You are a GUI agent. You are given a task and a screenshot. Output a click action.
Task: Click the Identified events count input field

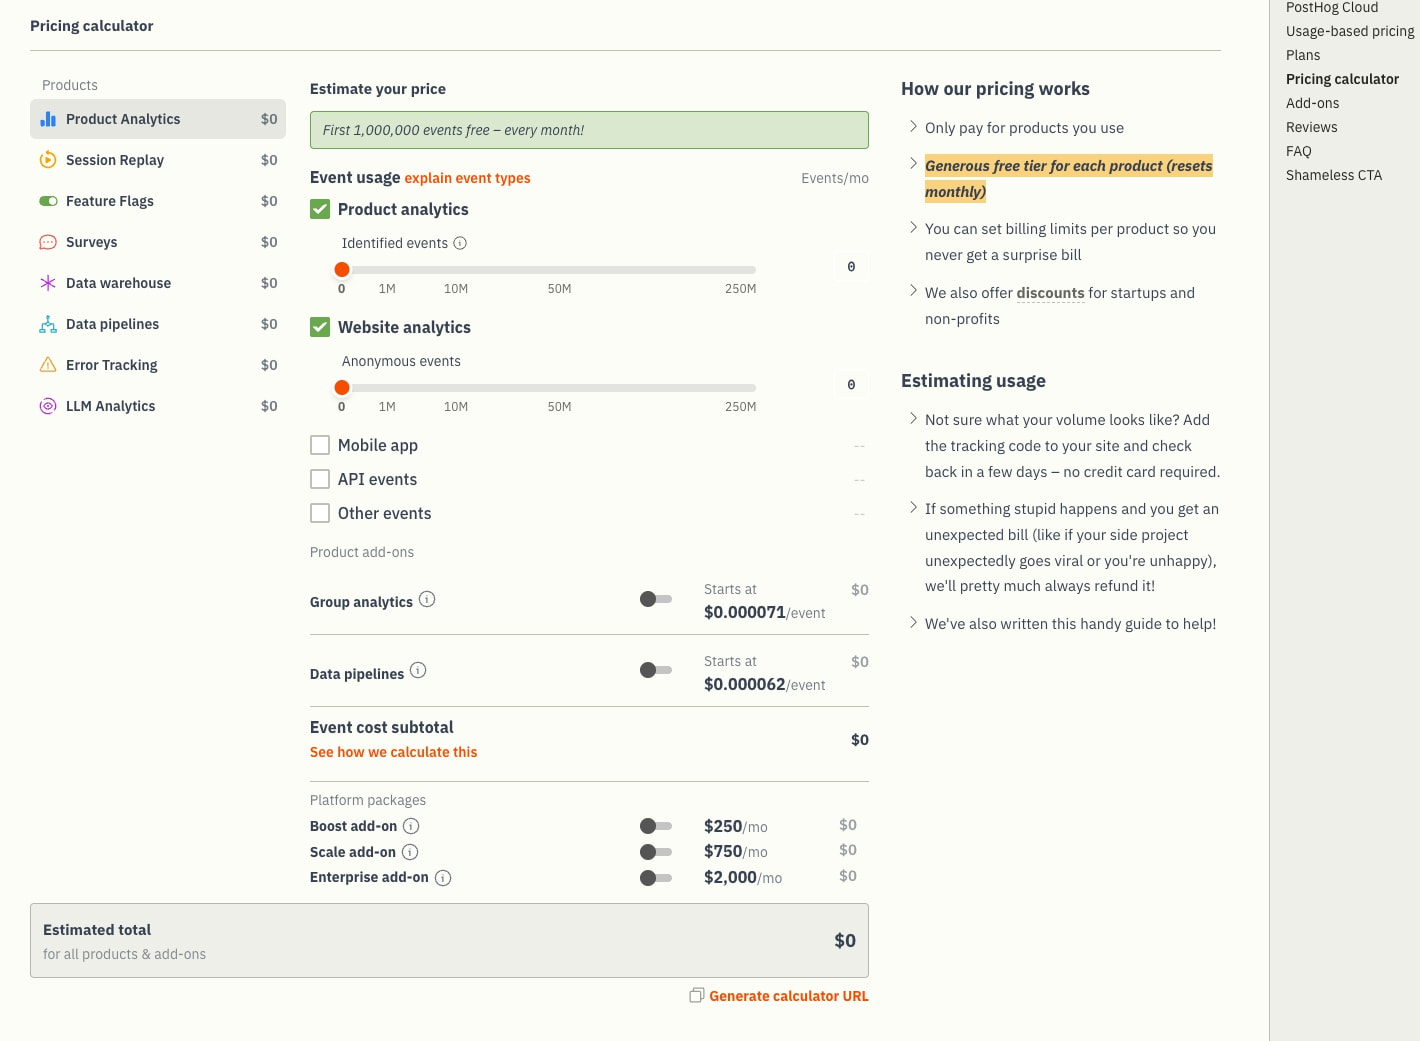(x=851, y=267)
